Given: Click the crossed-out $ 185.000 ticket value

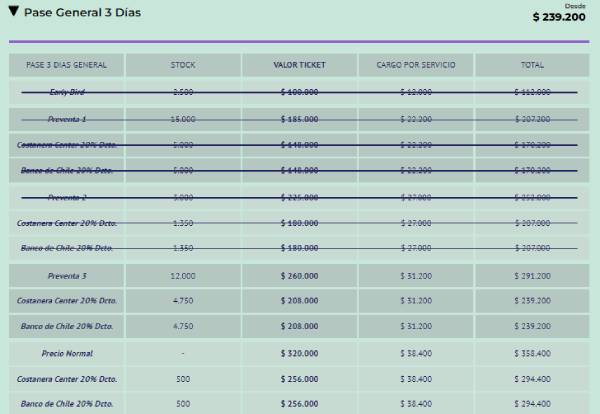Looking at the screenshot, I should click(299, 119).
